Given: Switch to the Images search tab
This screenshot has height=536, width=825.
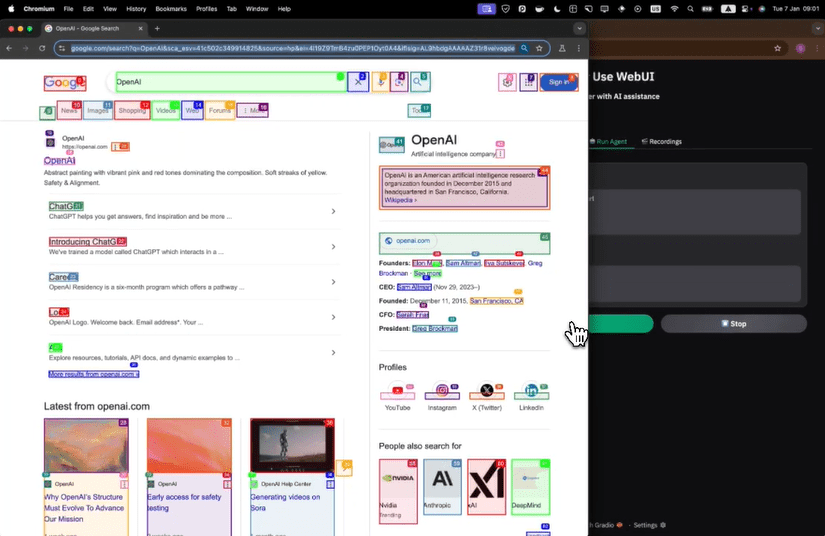Looking at the screenshot, I should point(98,110).
